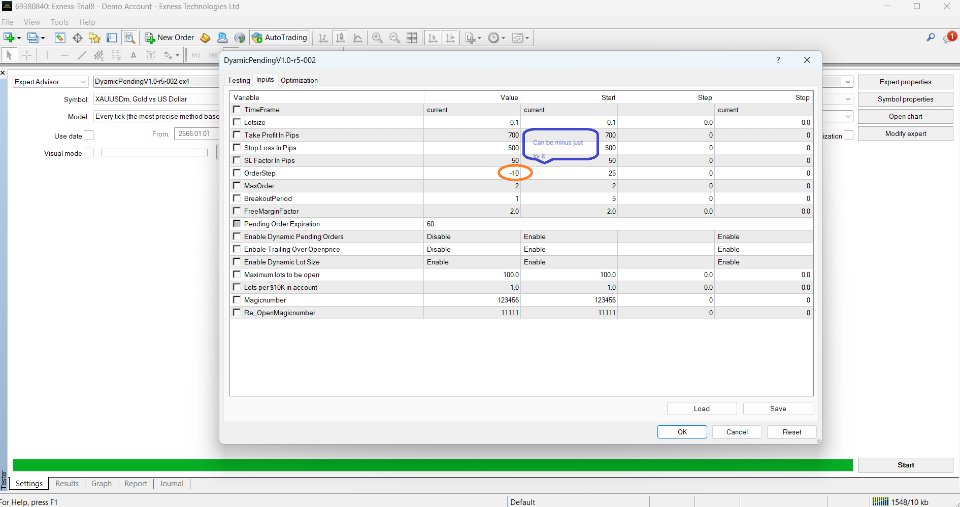Viewport: 960px width, 507px height.
Task: Click the Zoom Out magnifier icon
Action: click(x=395, y=37)
